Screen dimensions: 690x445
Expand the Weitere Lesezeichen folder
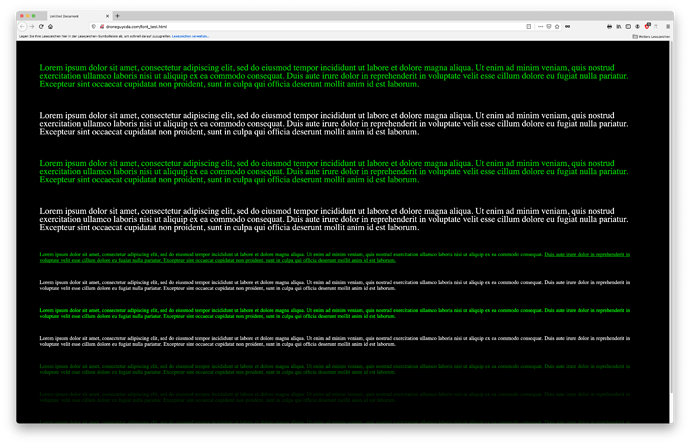[x=651, y=36]
